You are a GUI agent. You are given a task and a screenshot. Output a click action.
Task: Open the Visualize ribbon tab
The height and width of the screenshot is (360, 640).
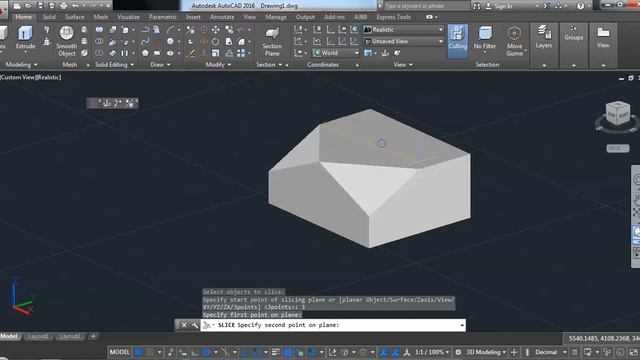(128, 17)
